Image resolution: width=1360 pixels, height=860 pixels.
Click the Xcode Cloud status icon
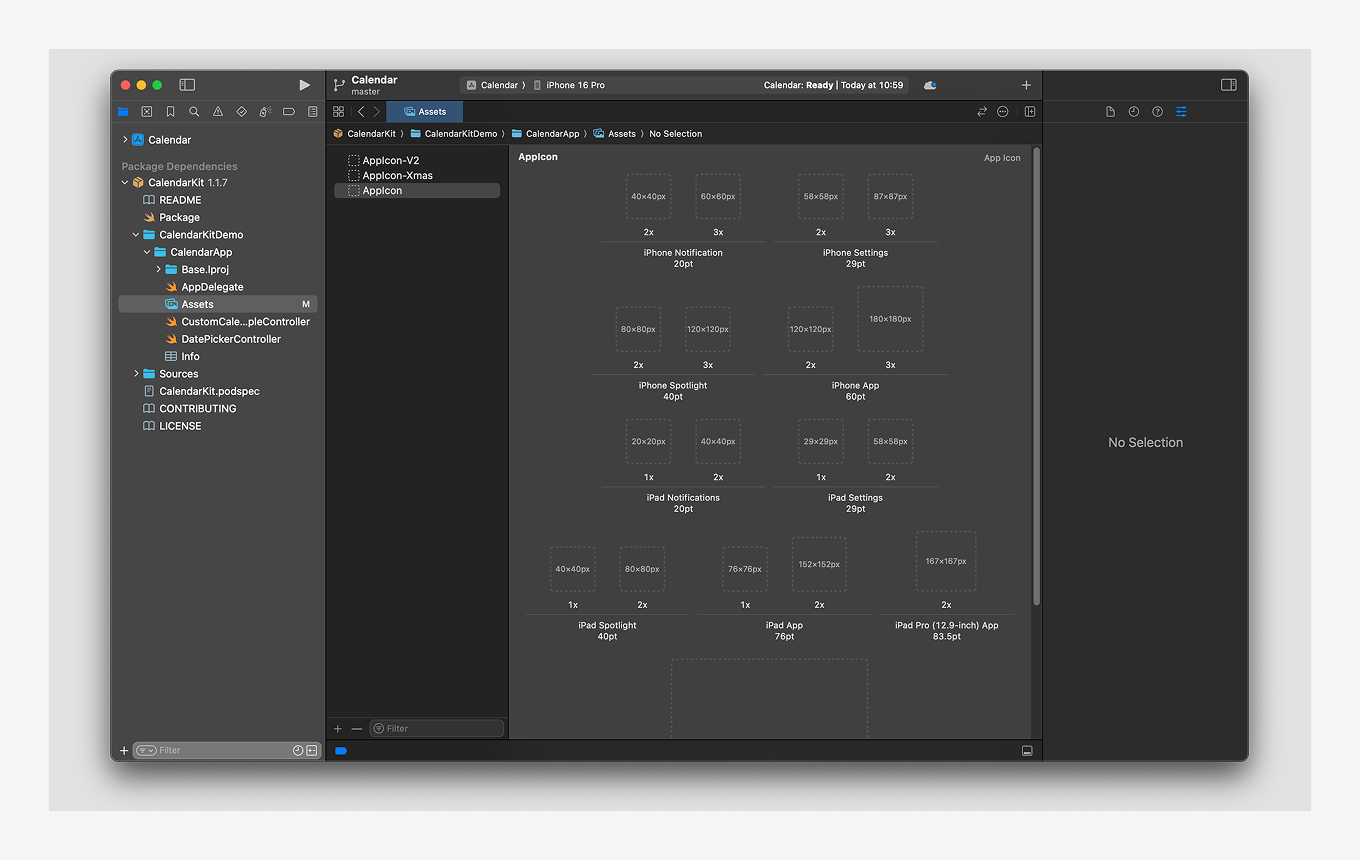930,85
